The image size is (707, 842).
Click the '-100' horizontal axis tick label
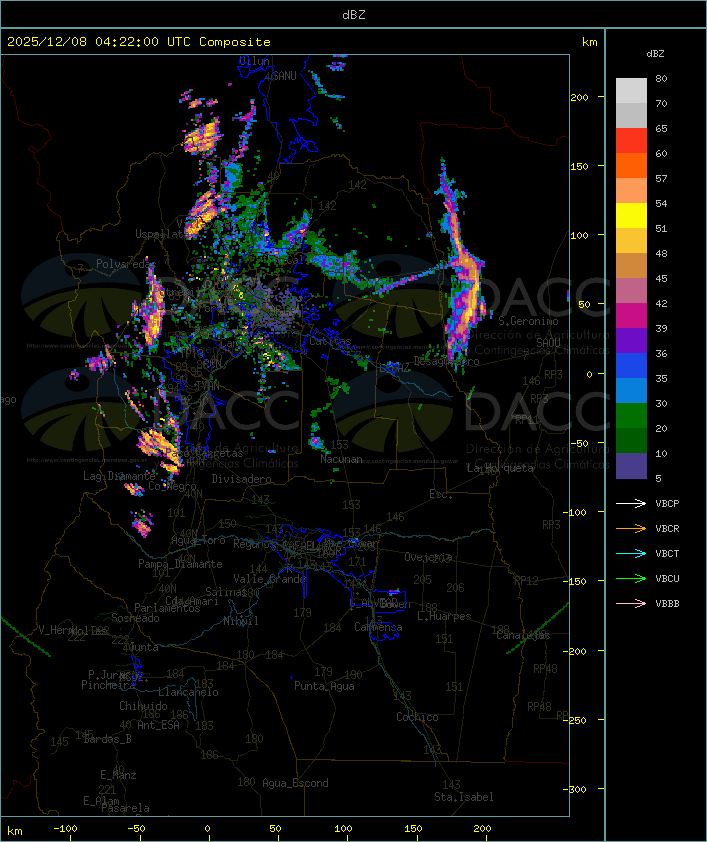[x=65, y=829]
